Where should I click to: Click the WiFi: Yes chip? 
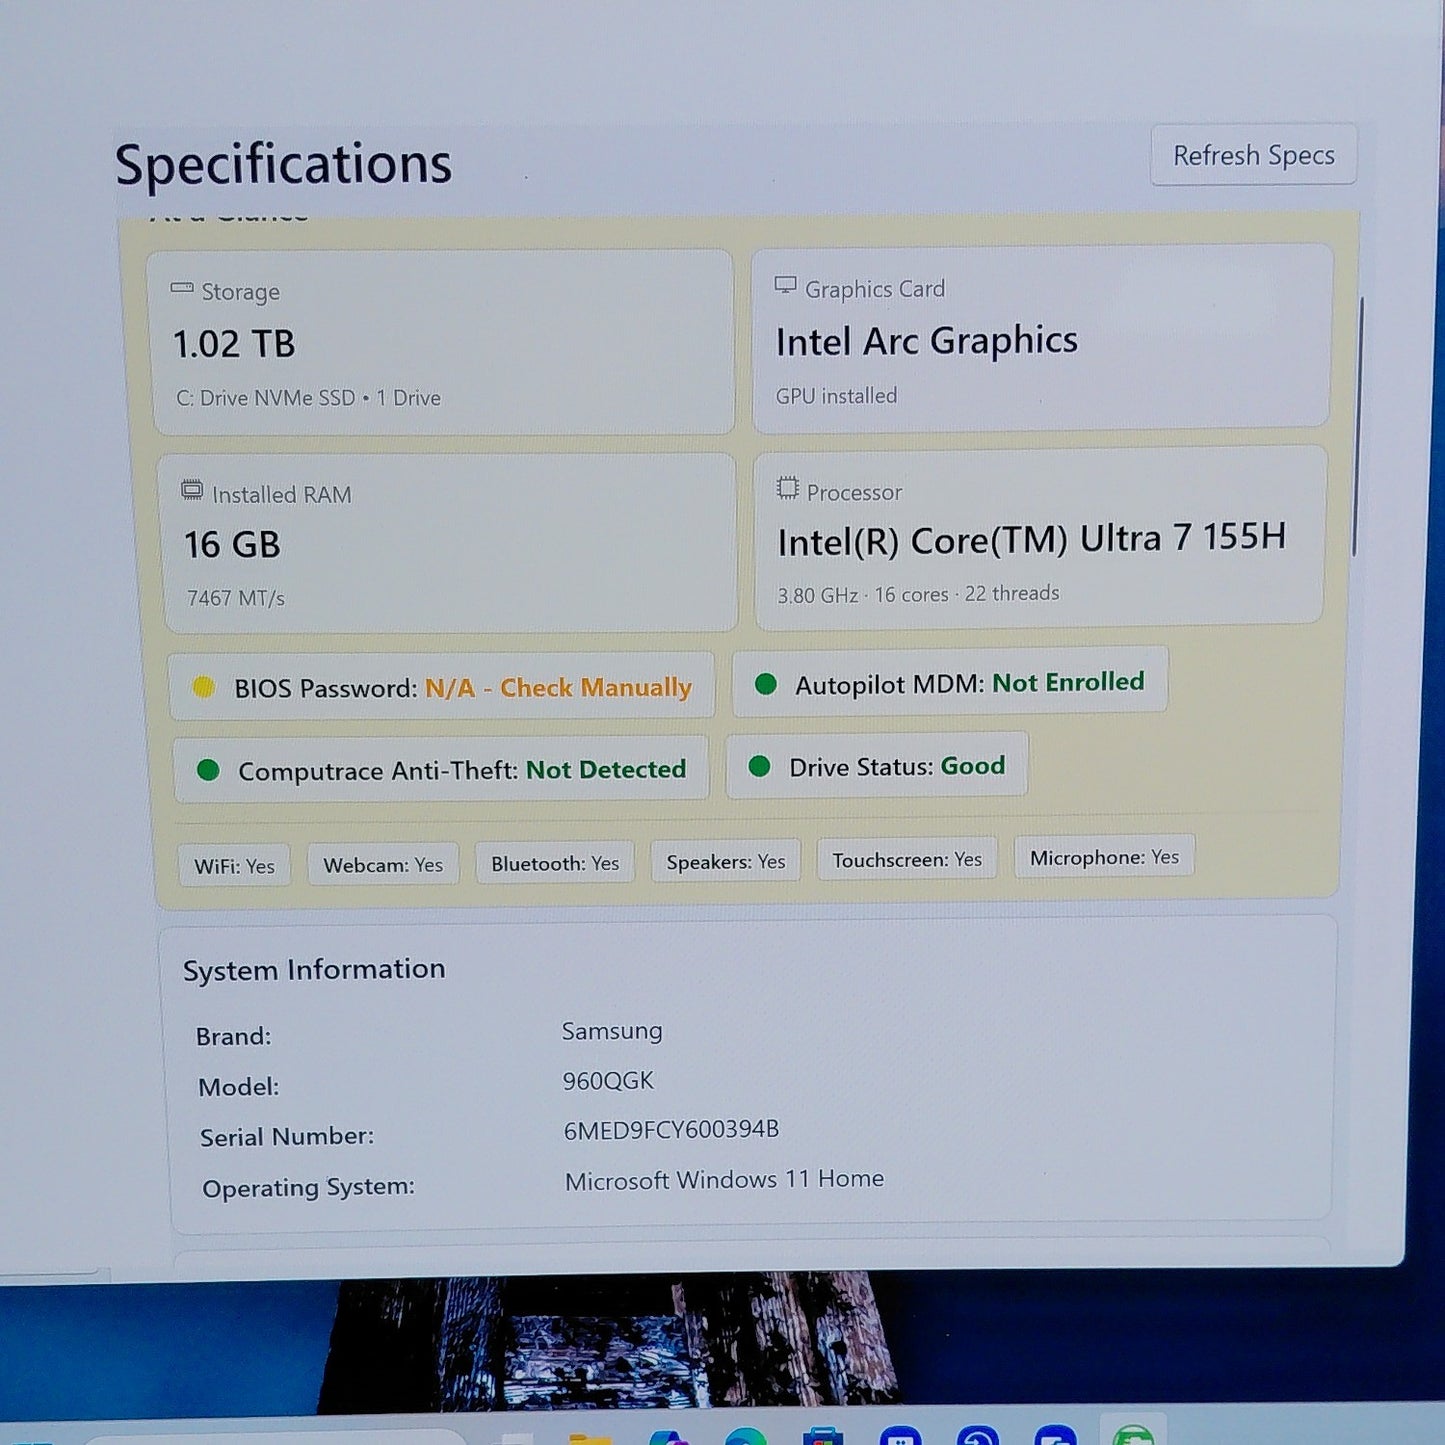pos(234,866)
